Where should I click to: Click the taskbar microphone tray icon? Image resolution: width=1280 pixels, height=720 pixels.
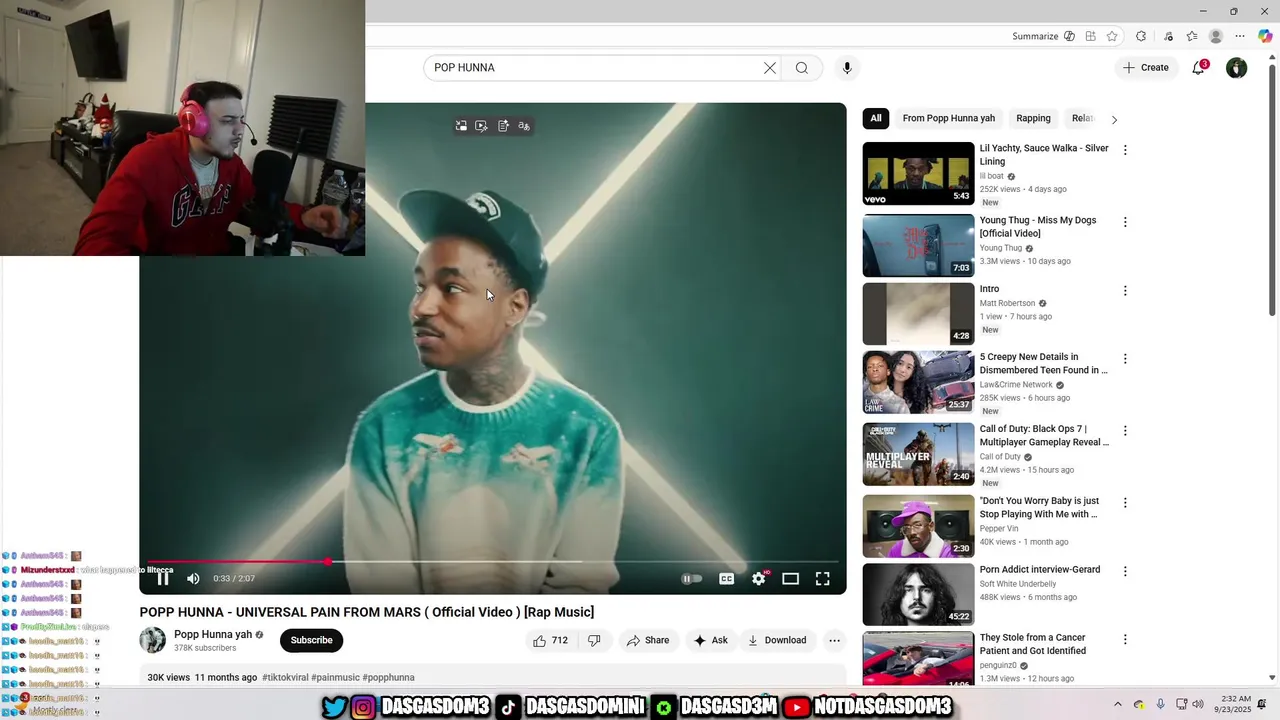[x=1160, y=704]
